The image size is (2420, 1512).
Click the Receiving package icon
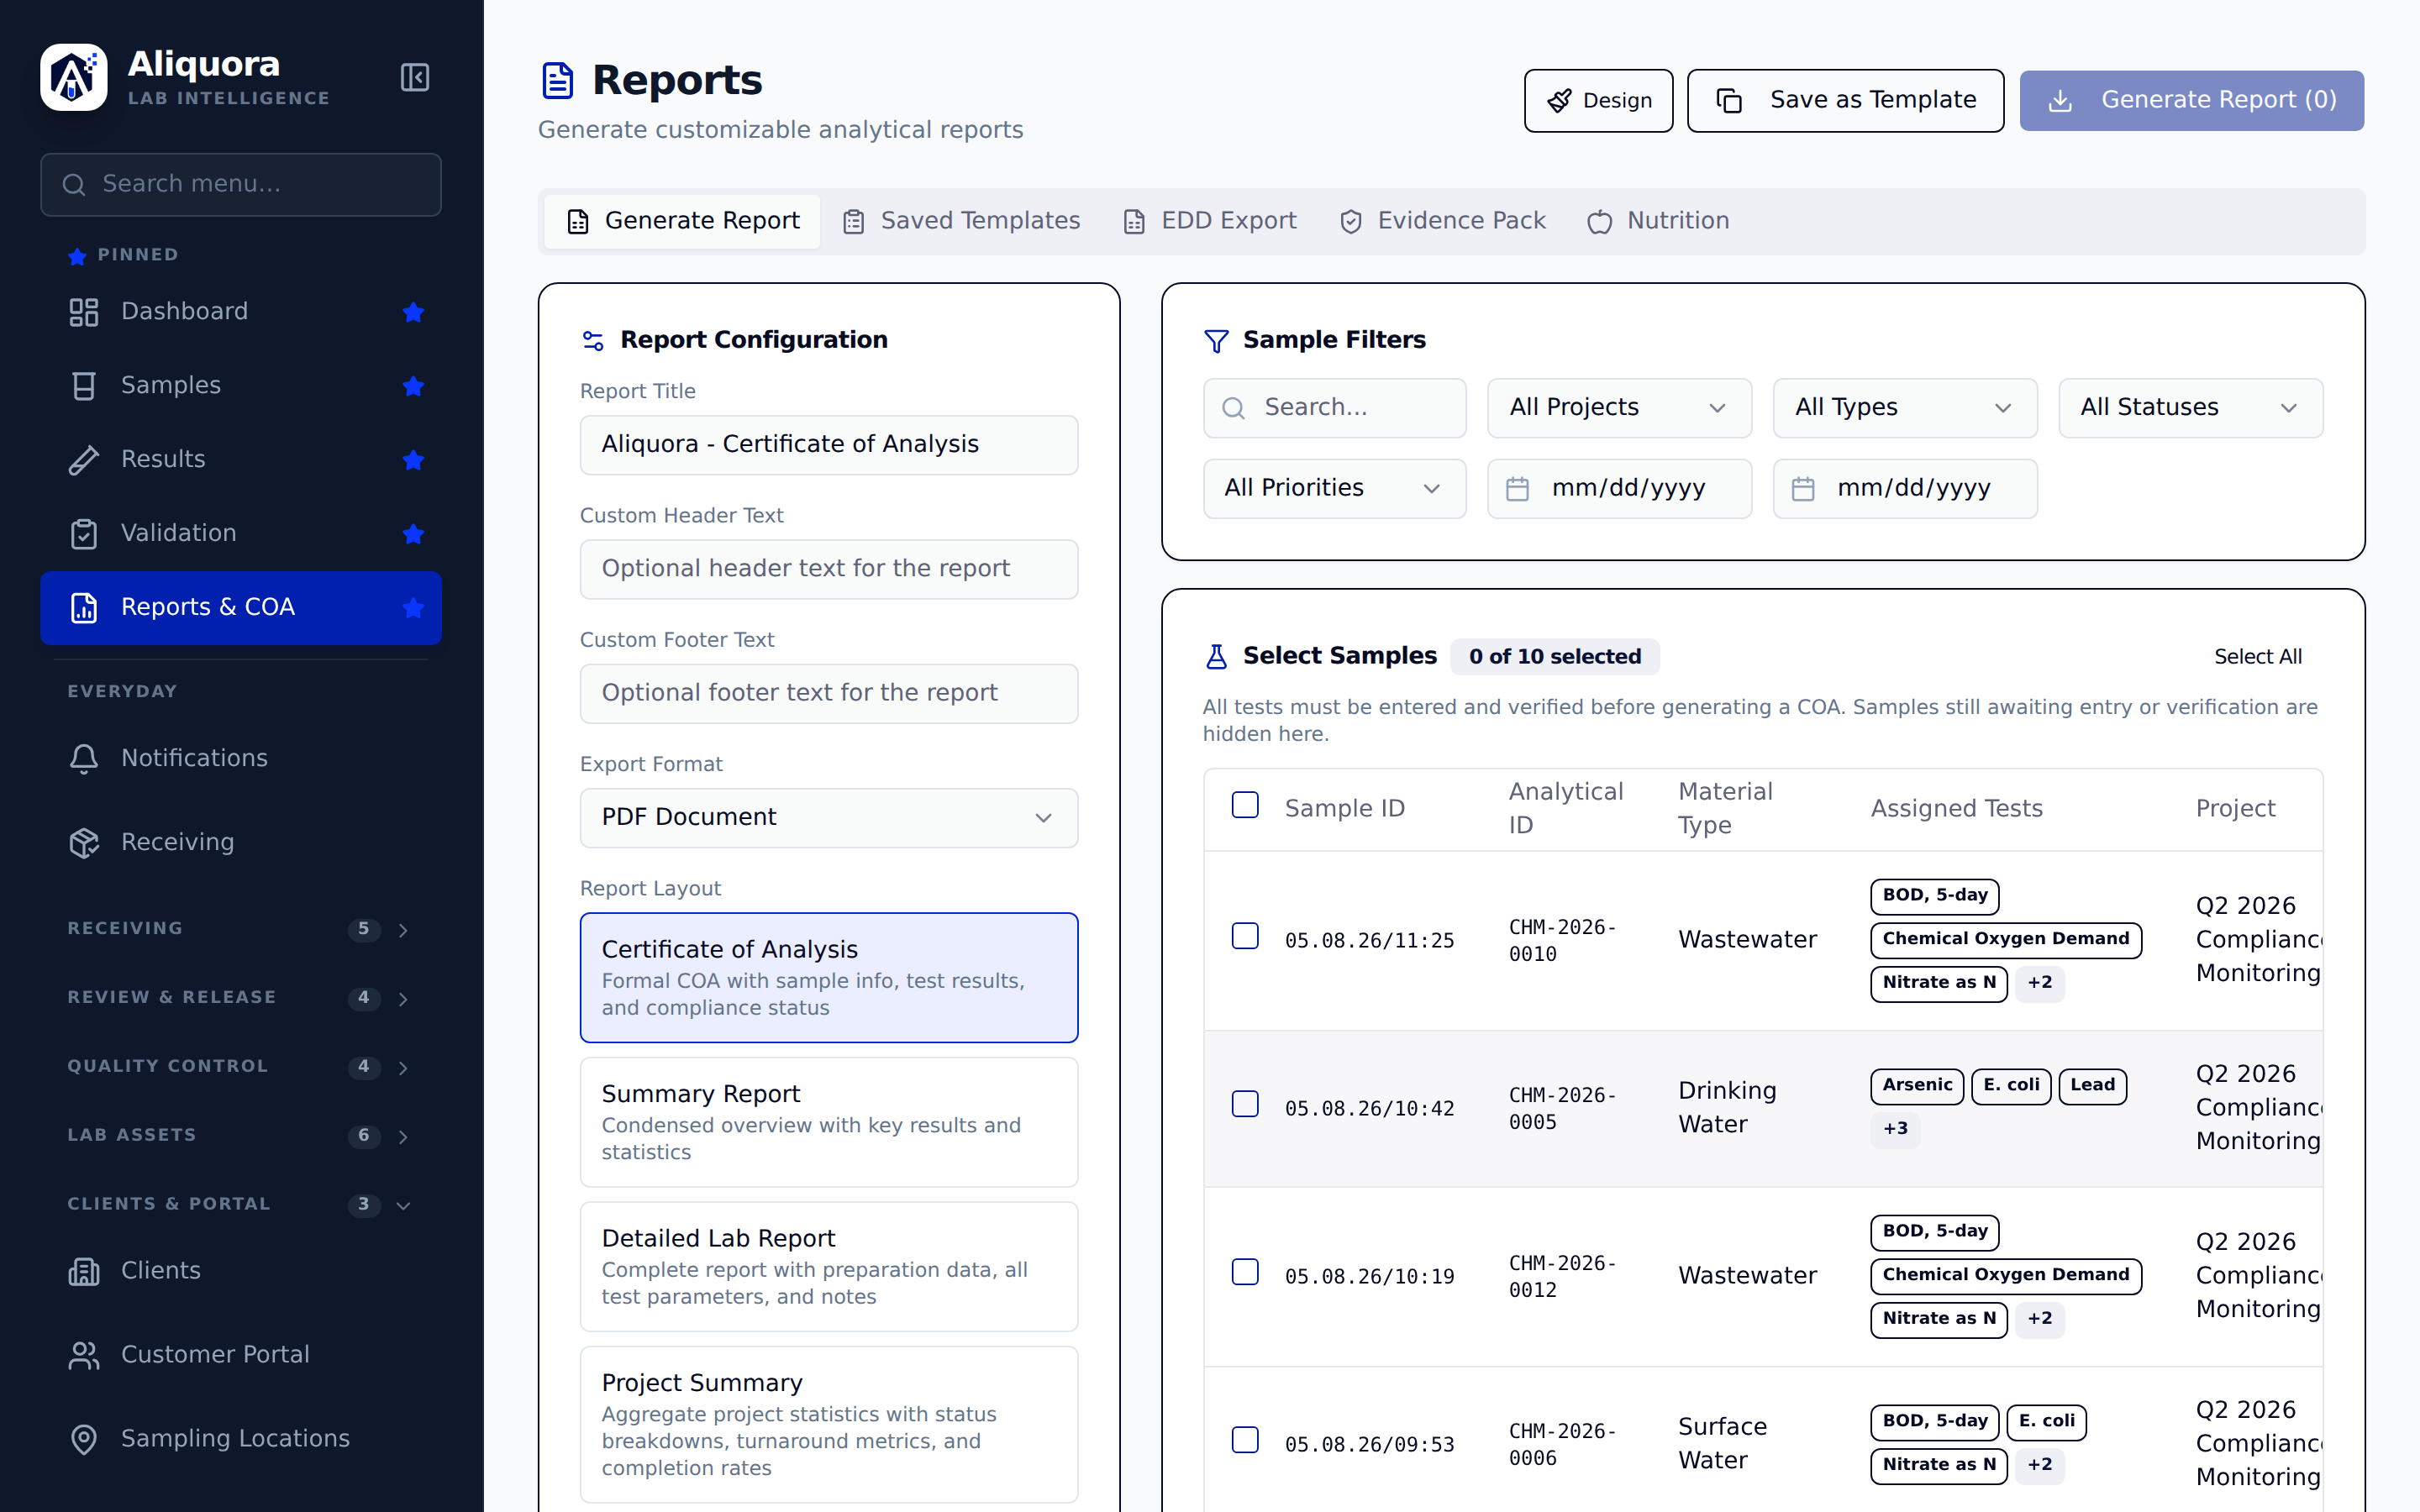[84, 843]
